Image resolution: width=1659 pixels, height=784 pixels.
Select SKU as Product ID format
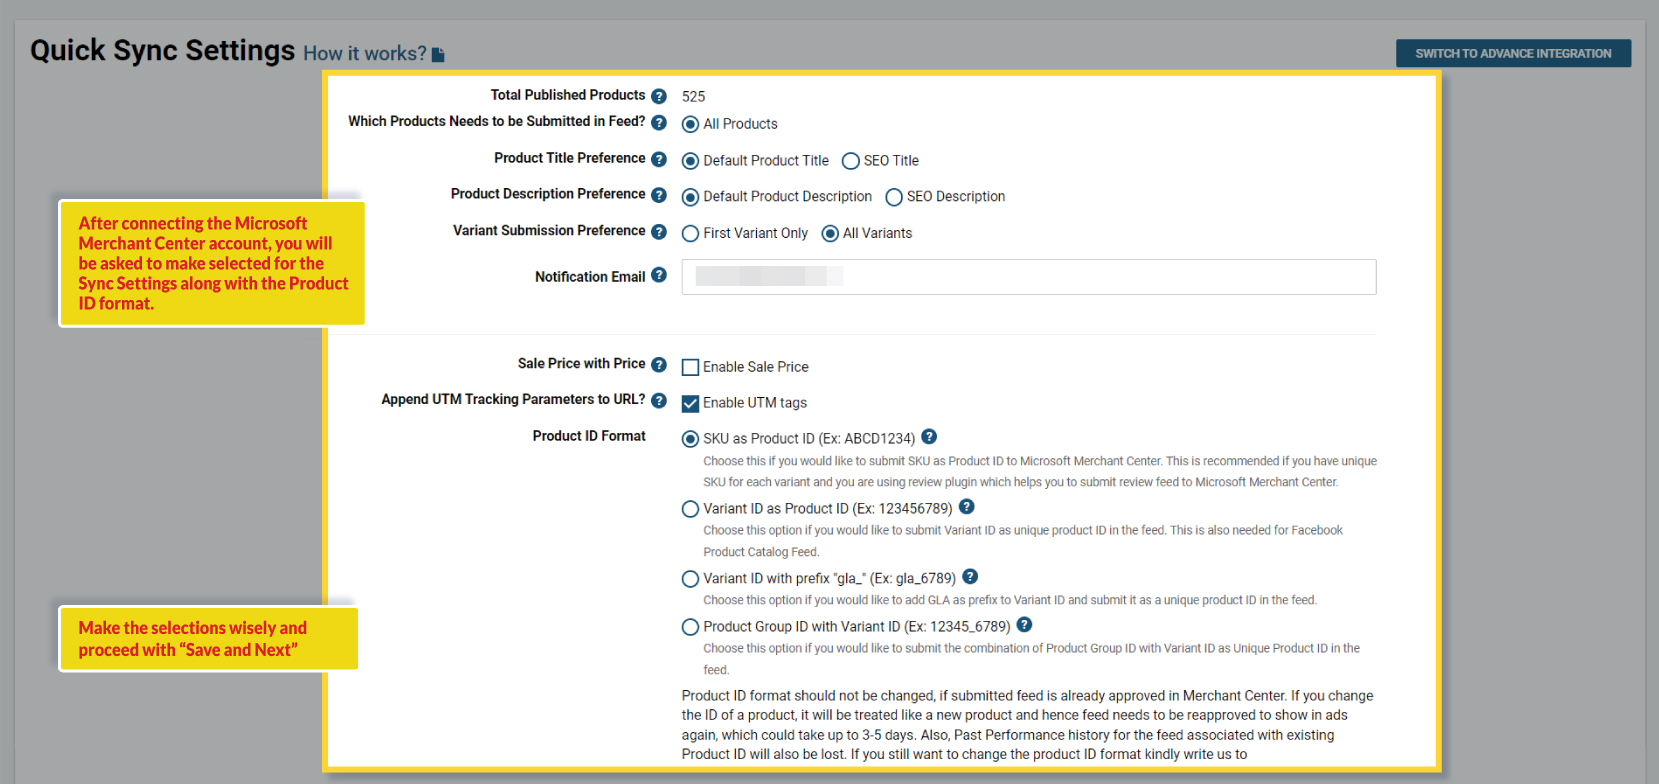(690, 439)
